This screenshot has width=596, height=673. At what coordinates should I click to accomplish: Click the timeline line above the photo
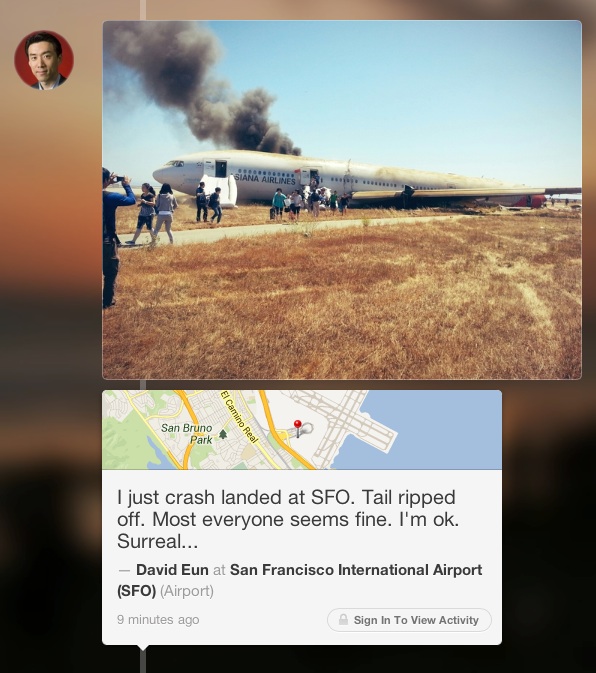143,10
